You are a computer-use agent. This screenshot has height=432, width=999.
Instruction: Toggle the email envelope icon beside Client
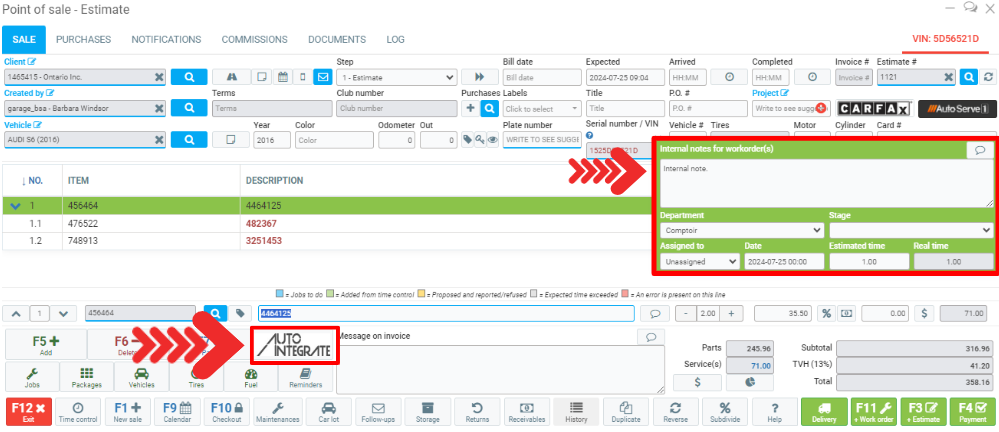pos(322,77)
